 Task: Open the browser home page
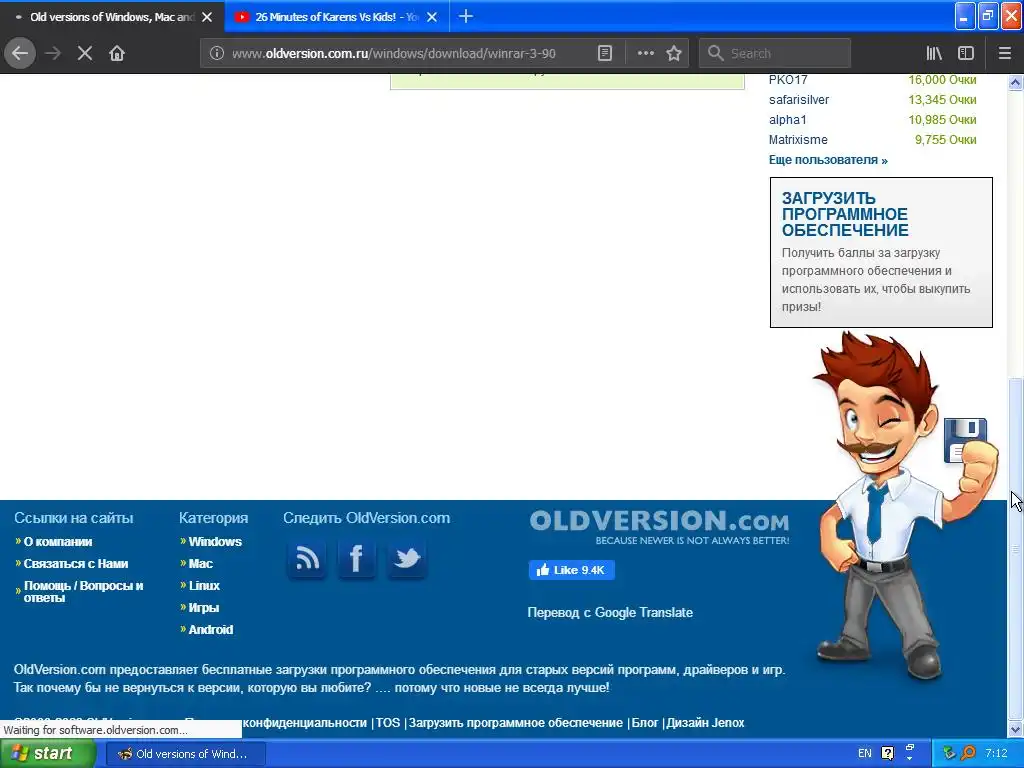coord(117,53)
